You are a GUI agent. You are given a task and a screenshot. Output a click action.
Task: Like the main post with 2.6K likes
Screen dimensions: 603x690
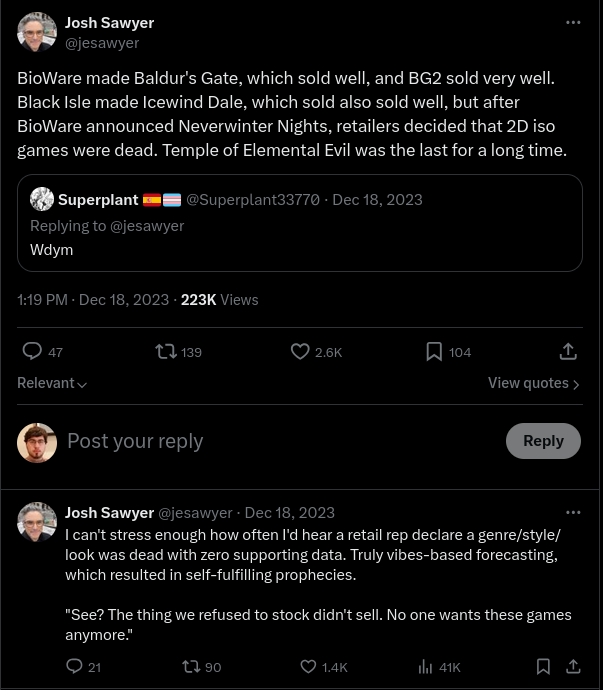[x=300, y=351]
